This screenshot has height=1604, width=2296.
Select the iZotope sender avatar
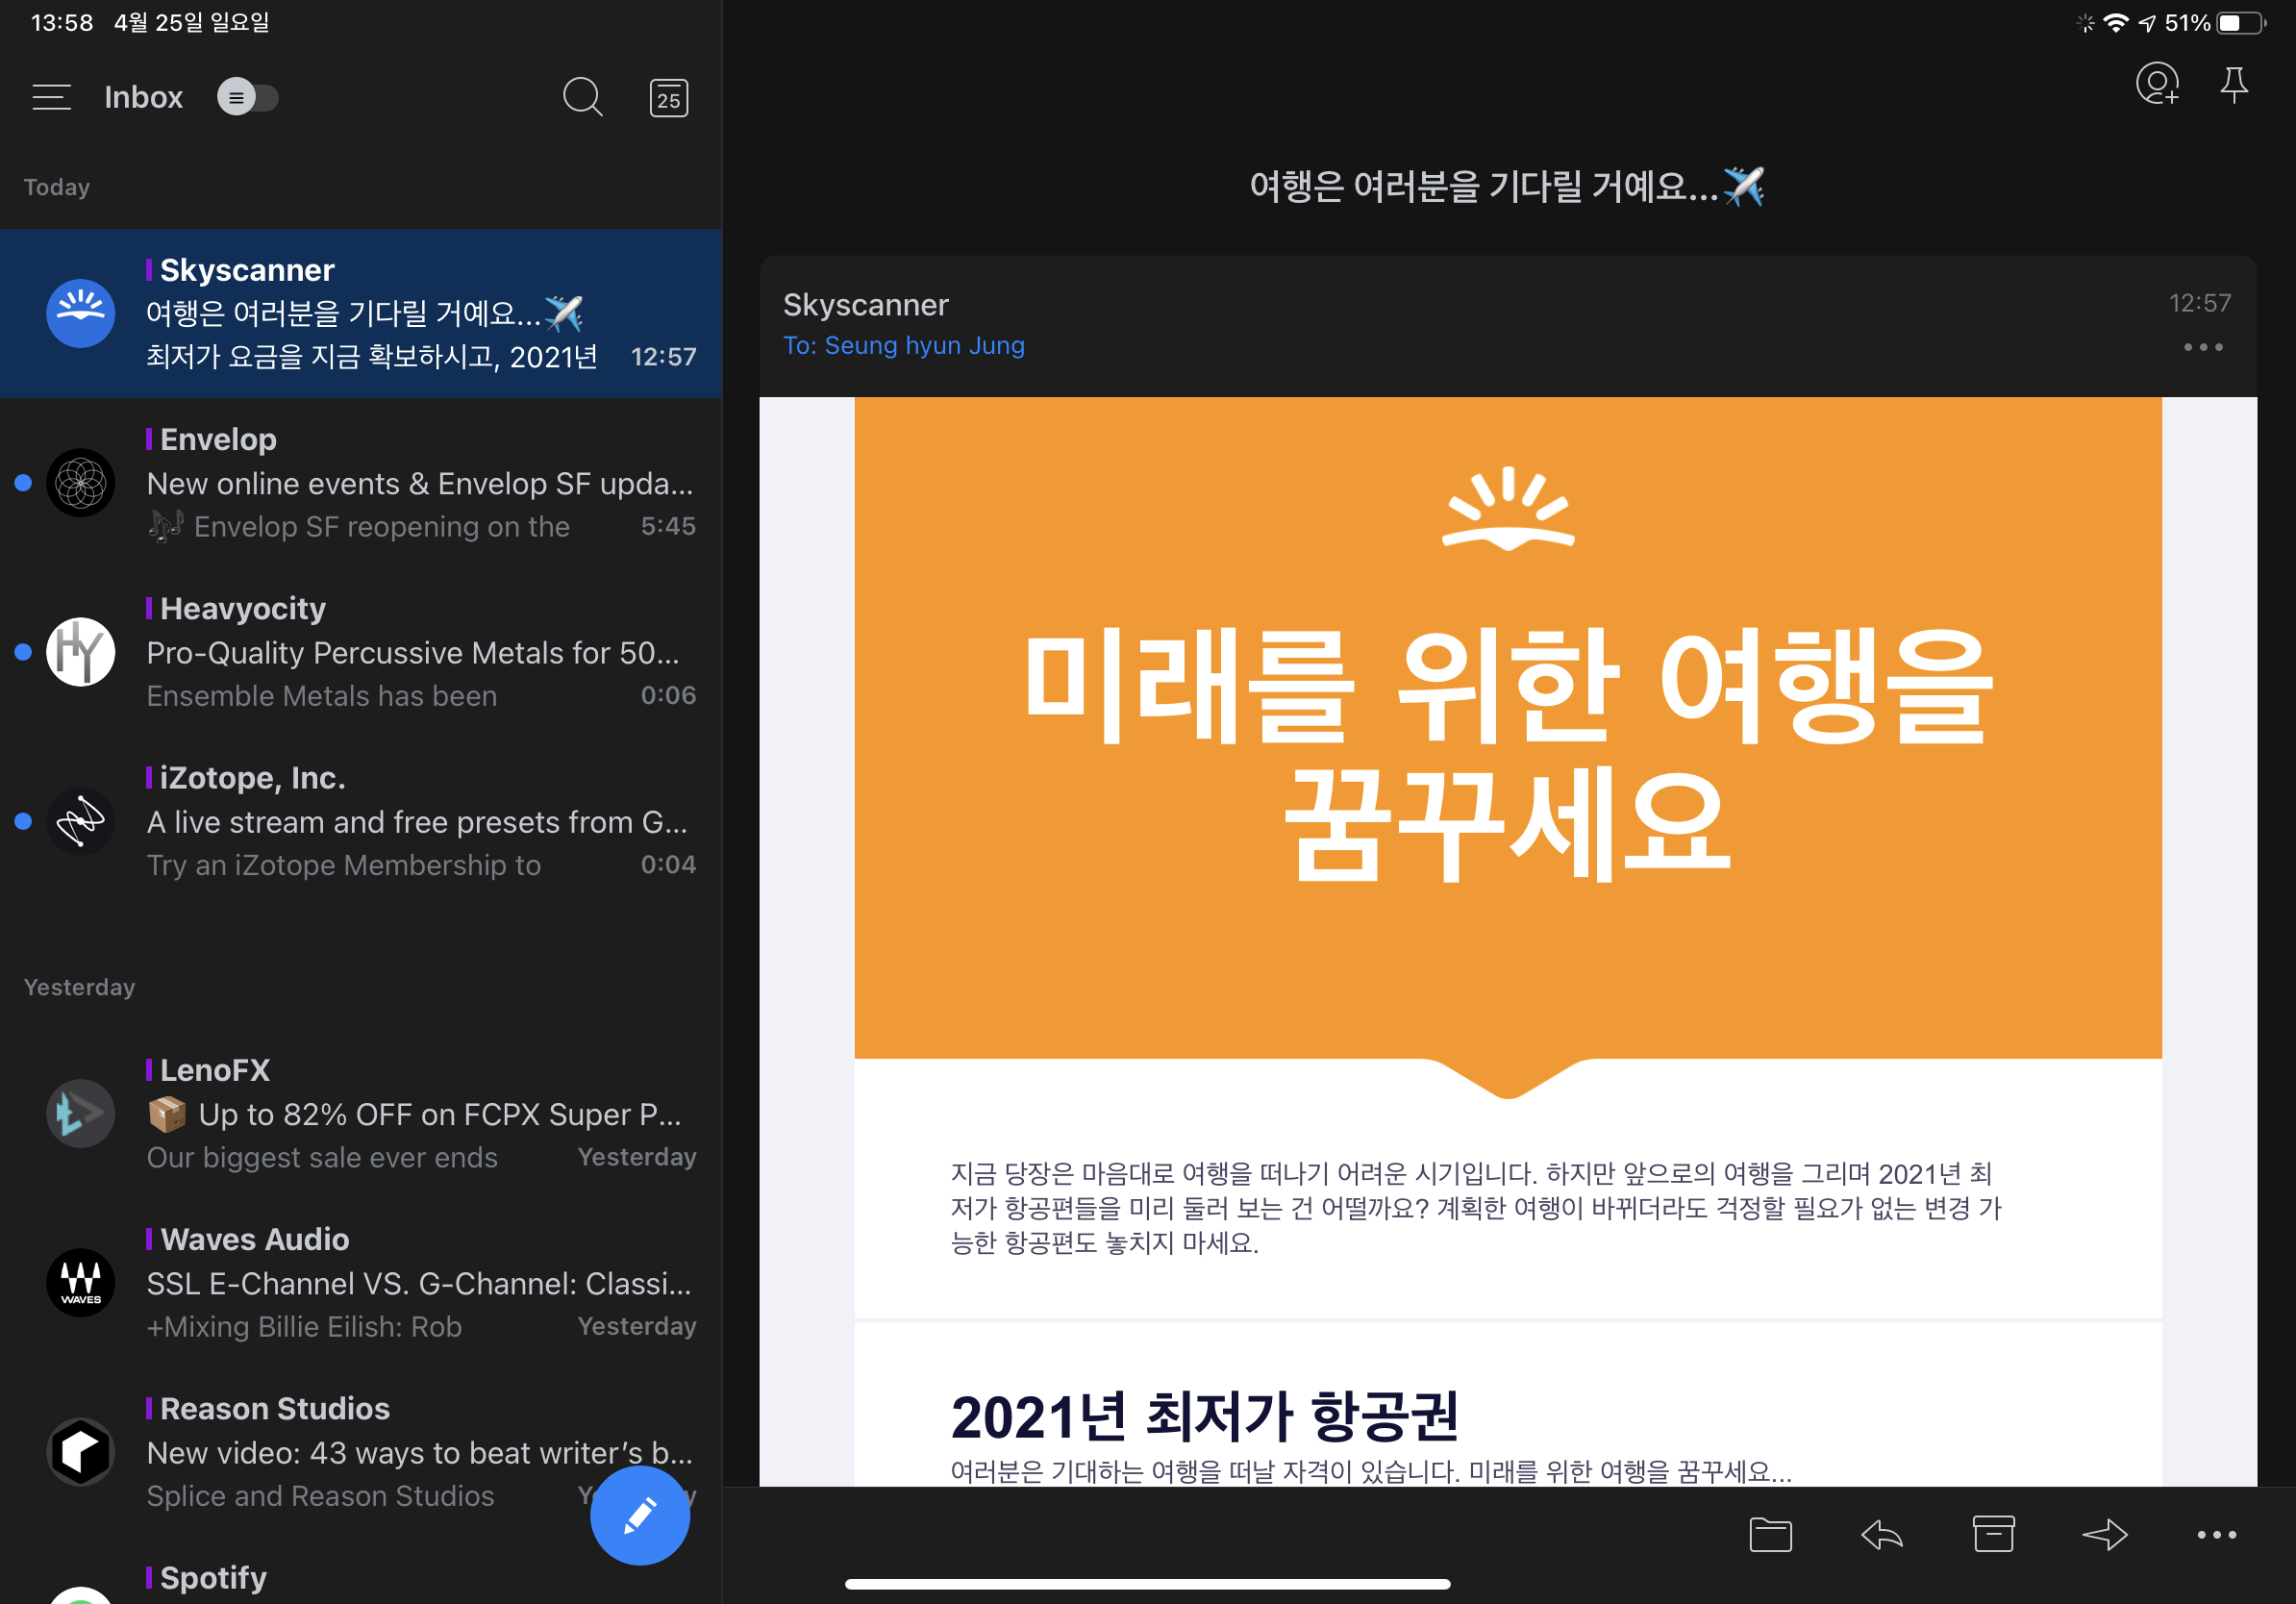81,821
